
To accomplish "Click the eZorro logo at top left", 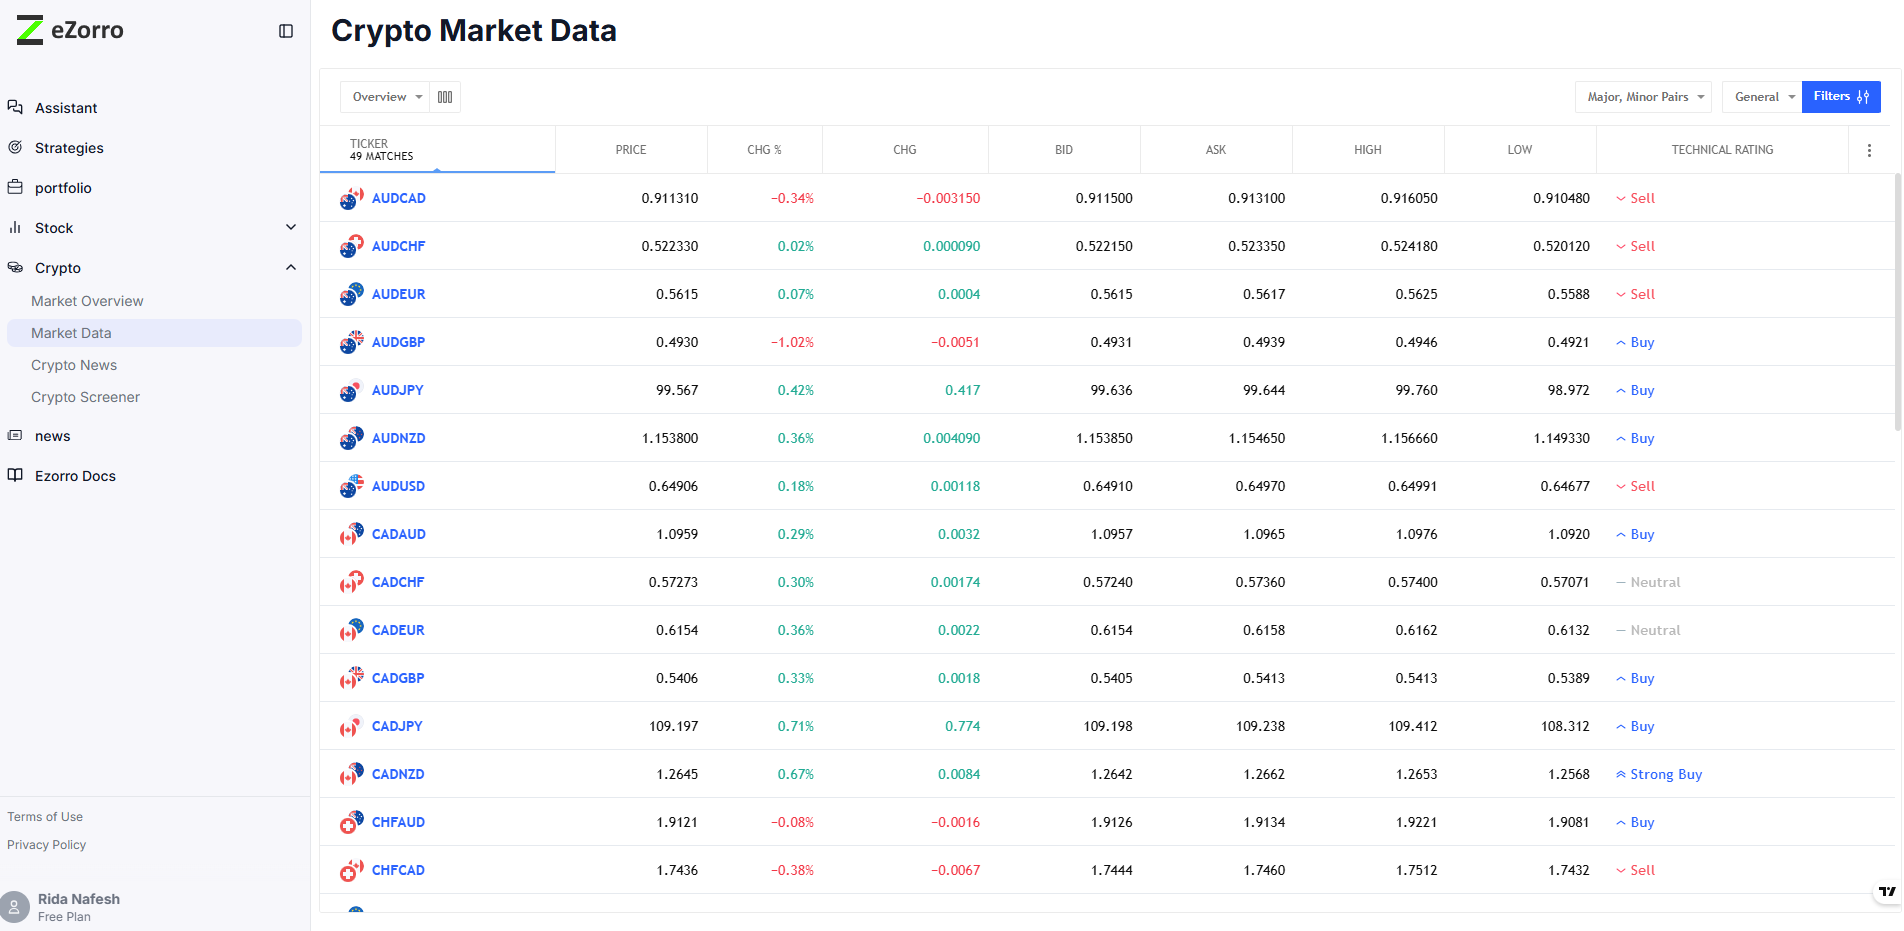I will pos(68,30).
